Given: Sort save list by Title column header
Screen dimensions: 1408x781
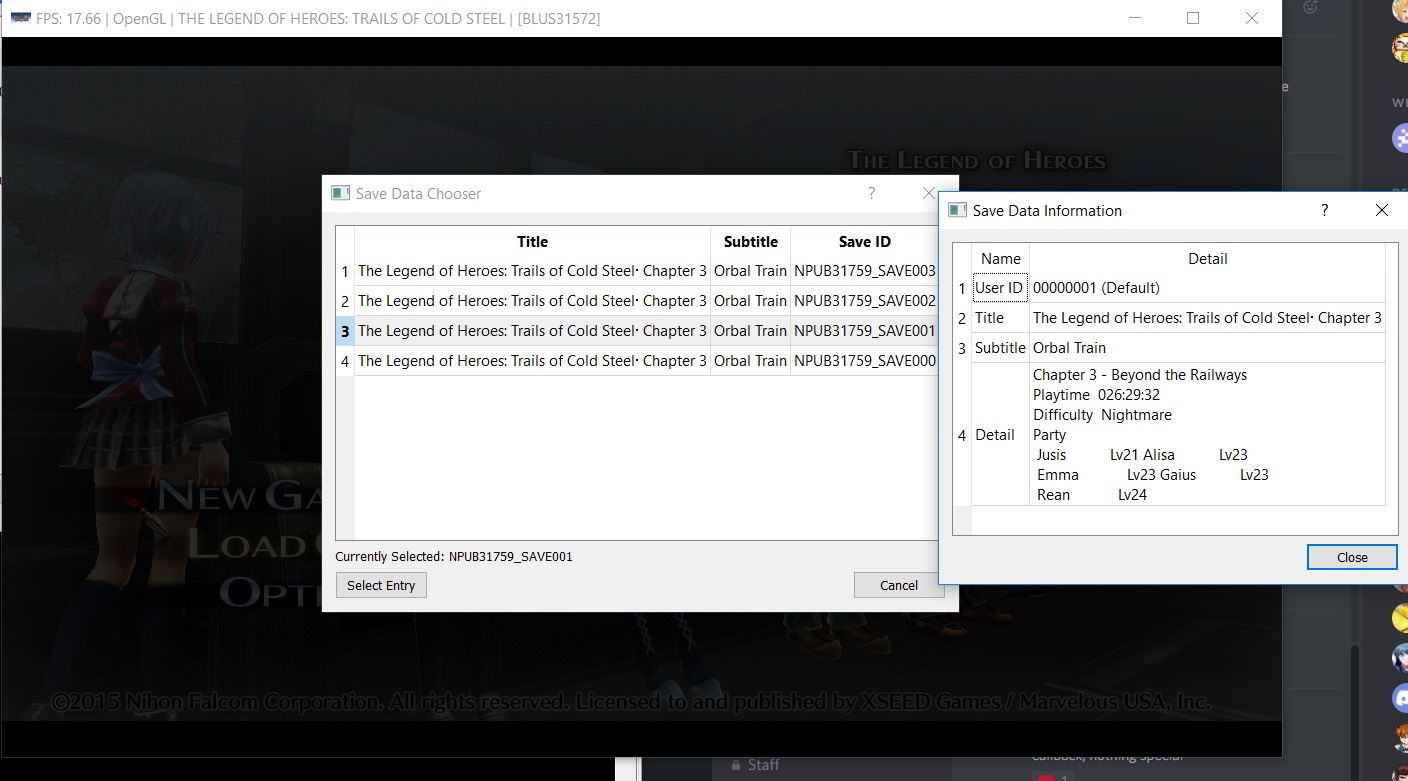Looking at the screenshot, I should click(532, 241).
